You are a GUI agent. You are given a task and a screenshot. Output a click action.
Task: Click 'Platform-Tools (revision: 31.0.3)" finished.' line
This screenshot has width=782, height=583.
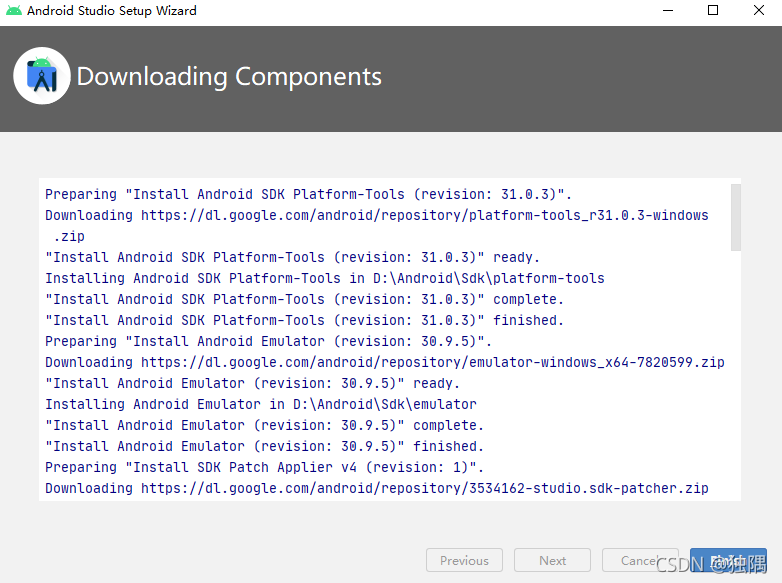(x=304, y=320)
